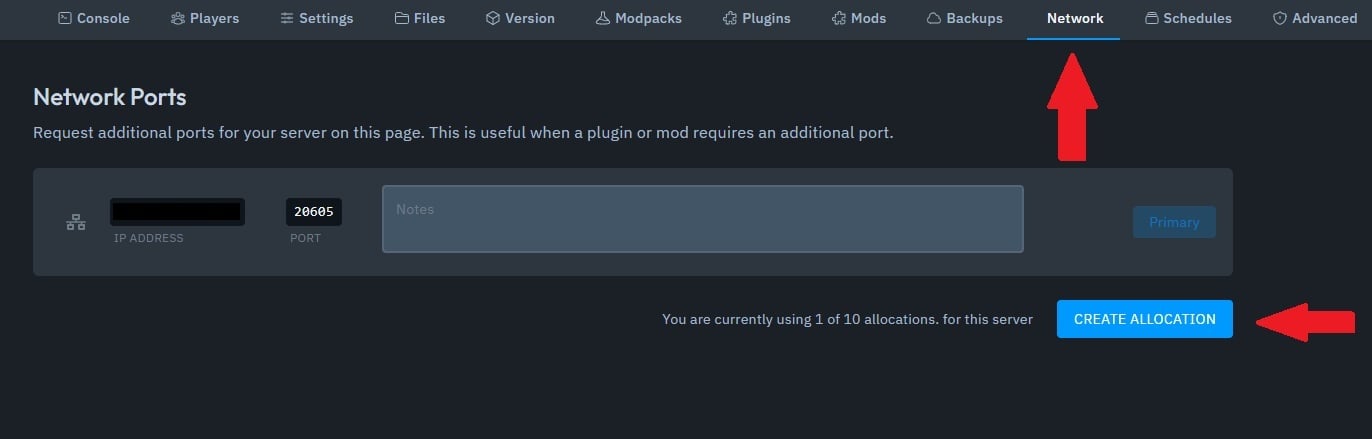Click the sliders icon beside Settings
1372x439 pixels.
click(287, 18)
